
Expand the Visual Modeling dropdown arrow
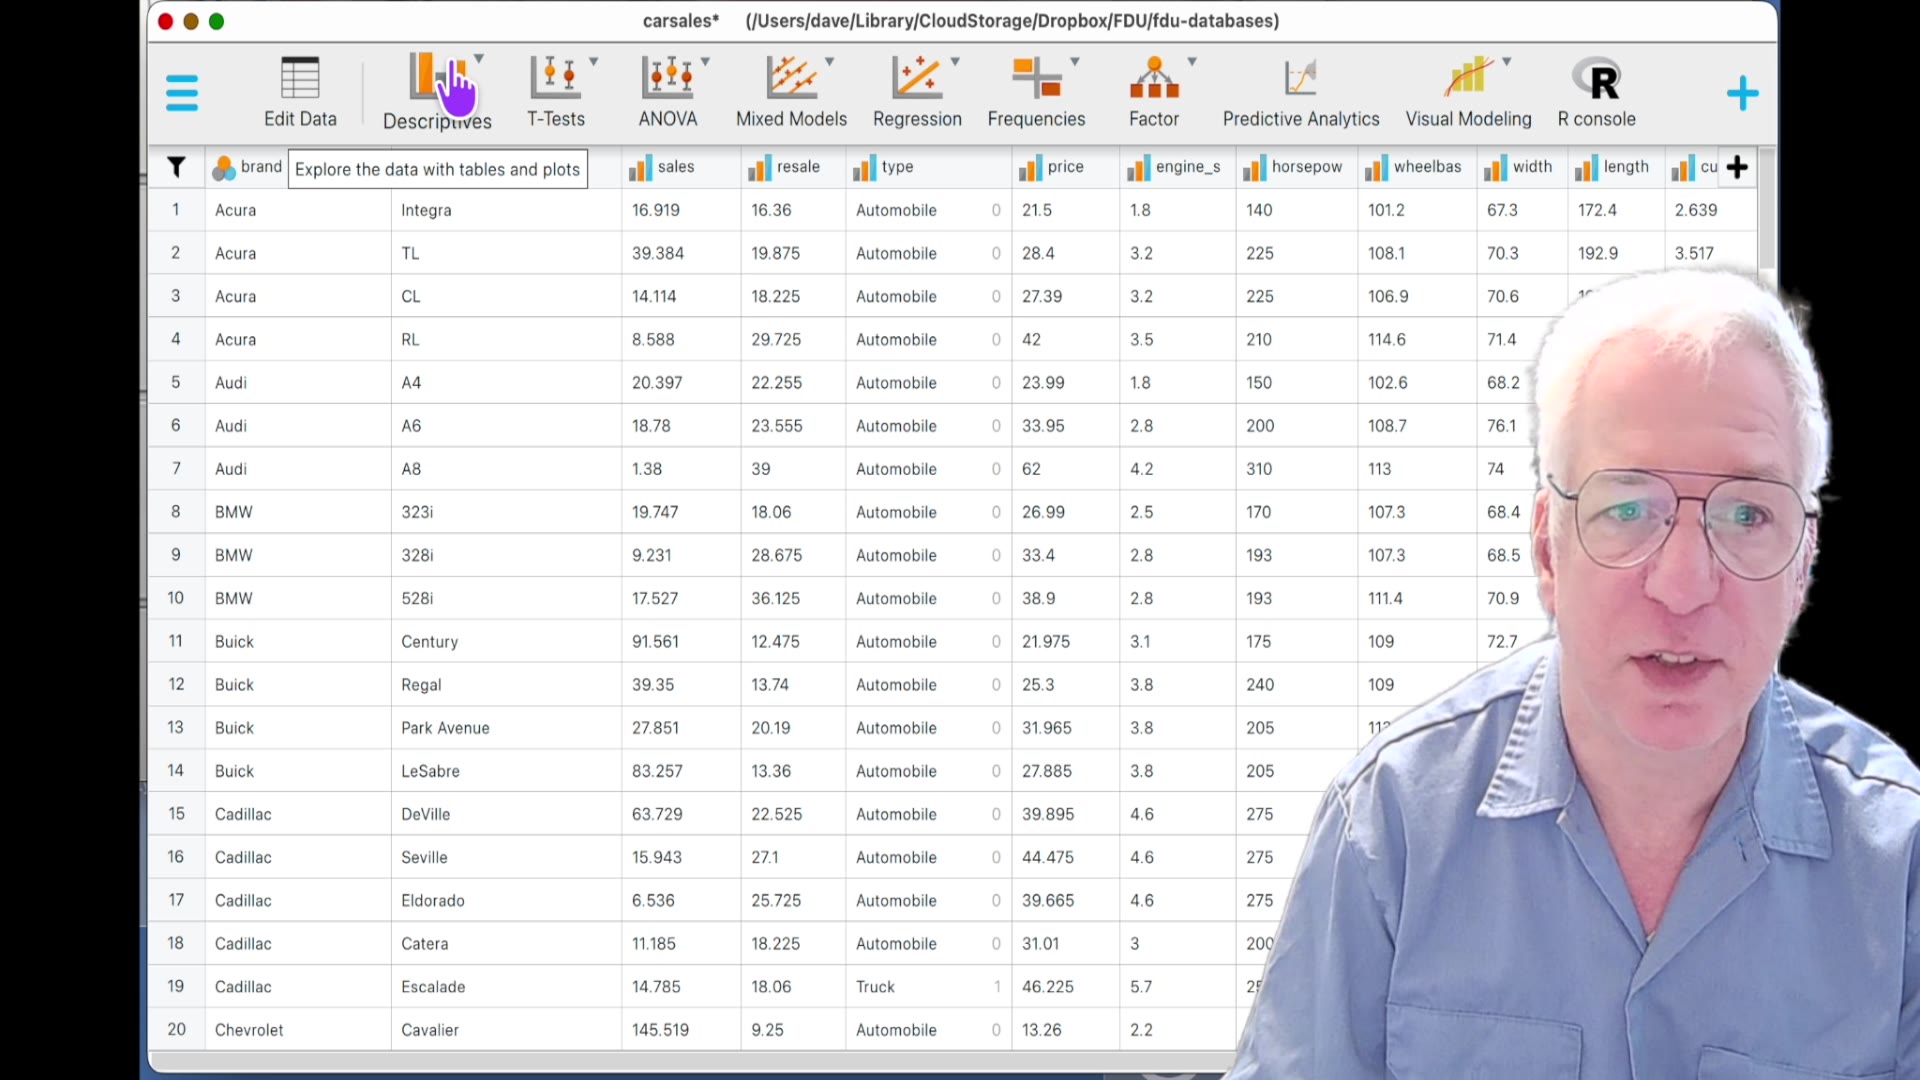[1506, 61]
